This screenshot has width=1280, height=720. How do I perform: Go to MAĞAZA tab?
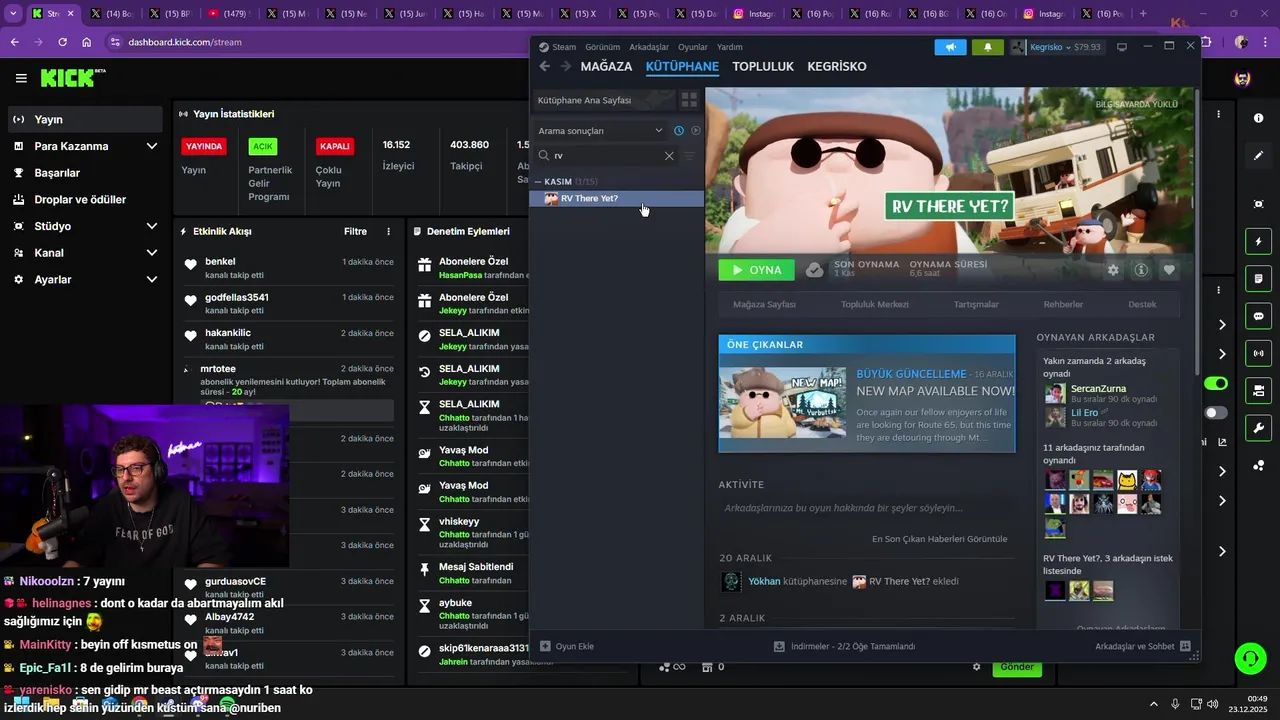(606, 66)
